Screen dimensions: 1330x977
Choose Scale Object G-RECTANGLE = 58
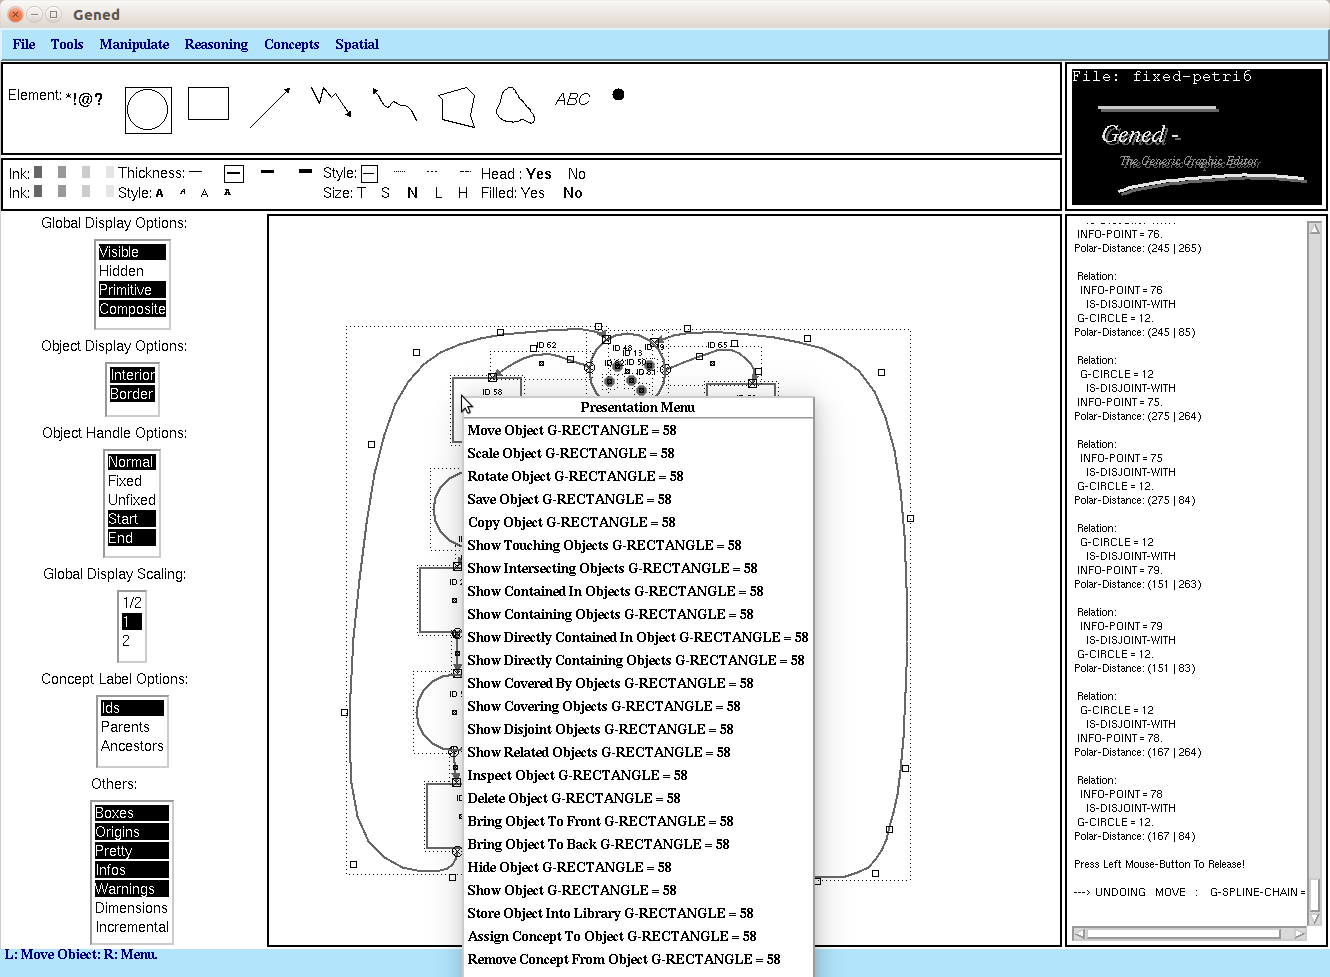tap(638, 453)
